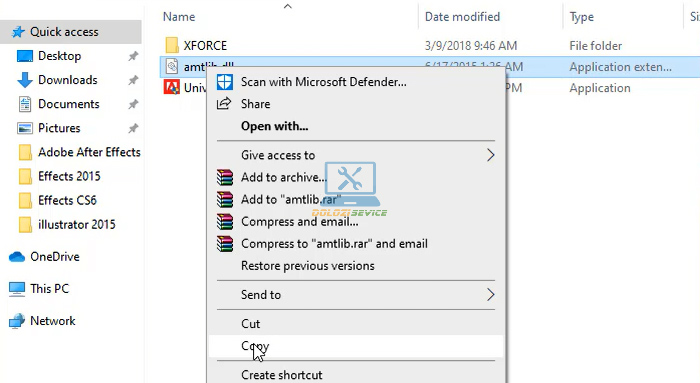Go to Desktop in navigation pane
This screenshot has height=383, width=700.
(59, 56)
